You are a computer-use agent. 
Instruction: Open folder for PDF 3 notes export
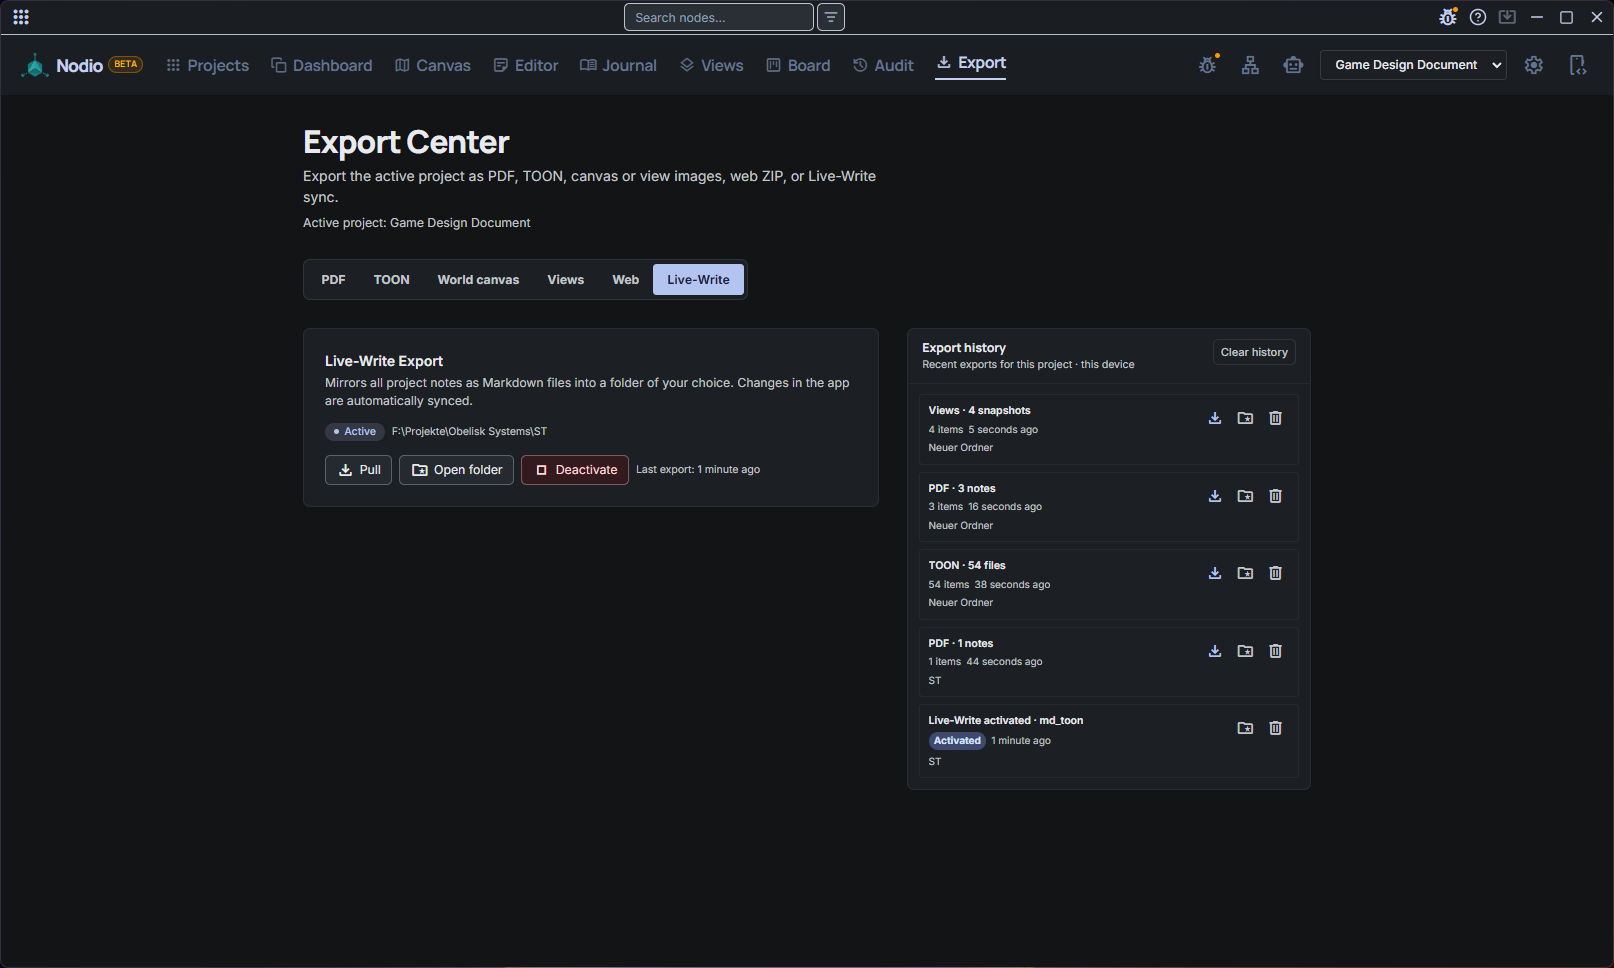pos(1245,496)
